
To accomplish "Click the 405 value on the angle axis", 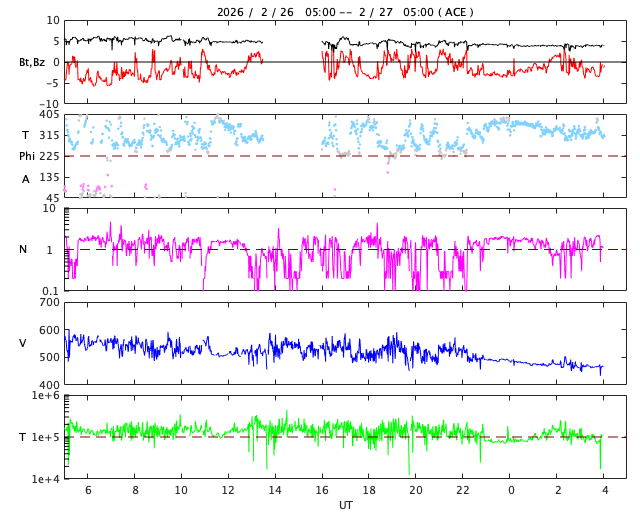I will (48, 115).
